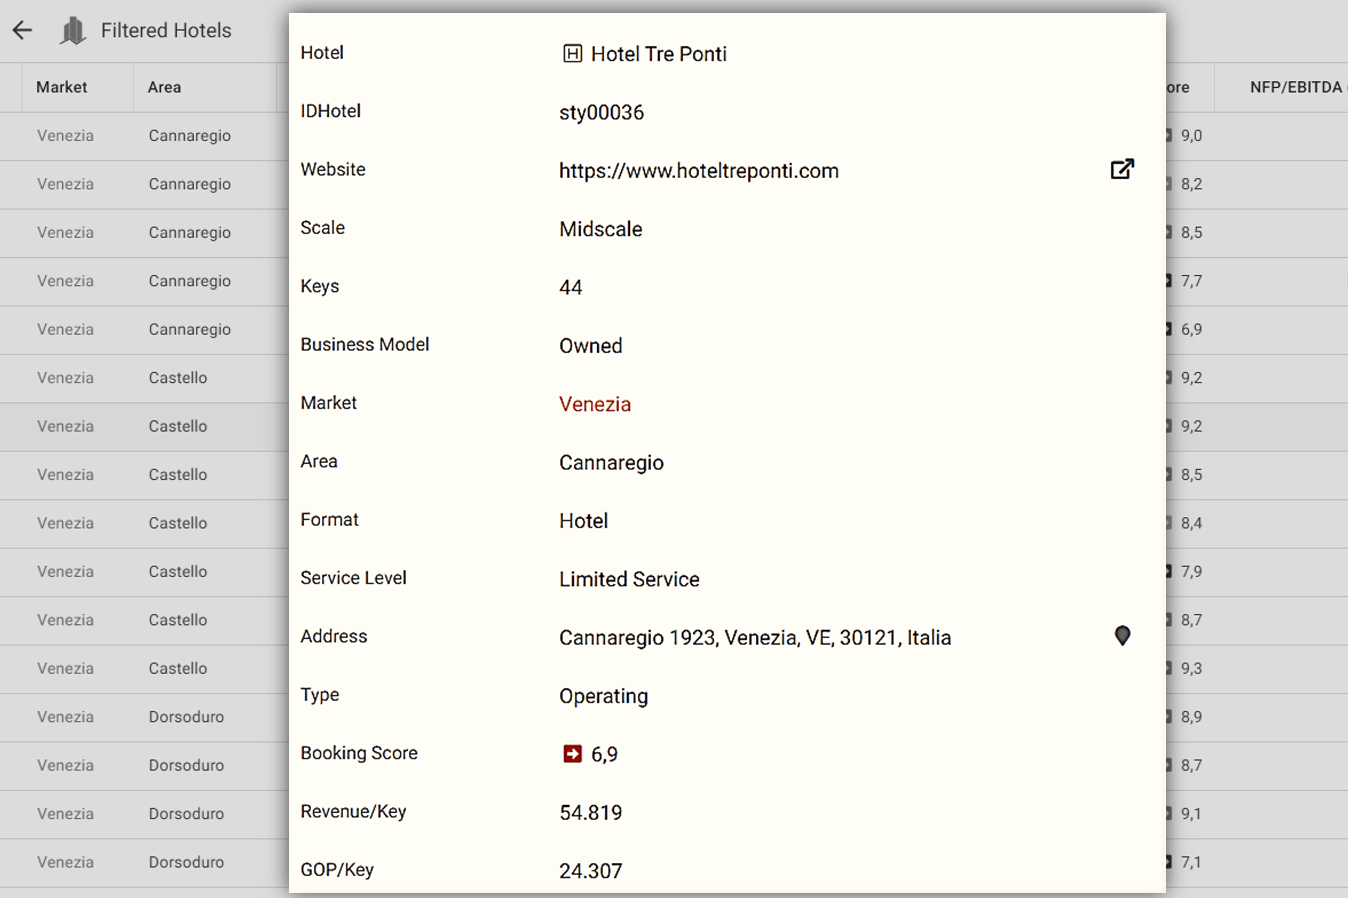
Task: Click the Limited Service value
Action: tap(629, 579)
